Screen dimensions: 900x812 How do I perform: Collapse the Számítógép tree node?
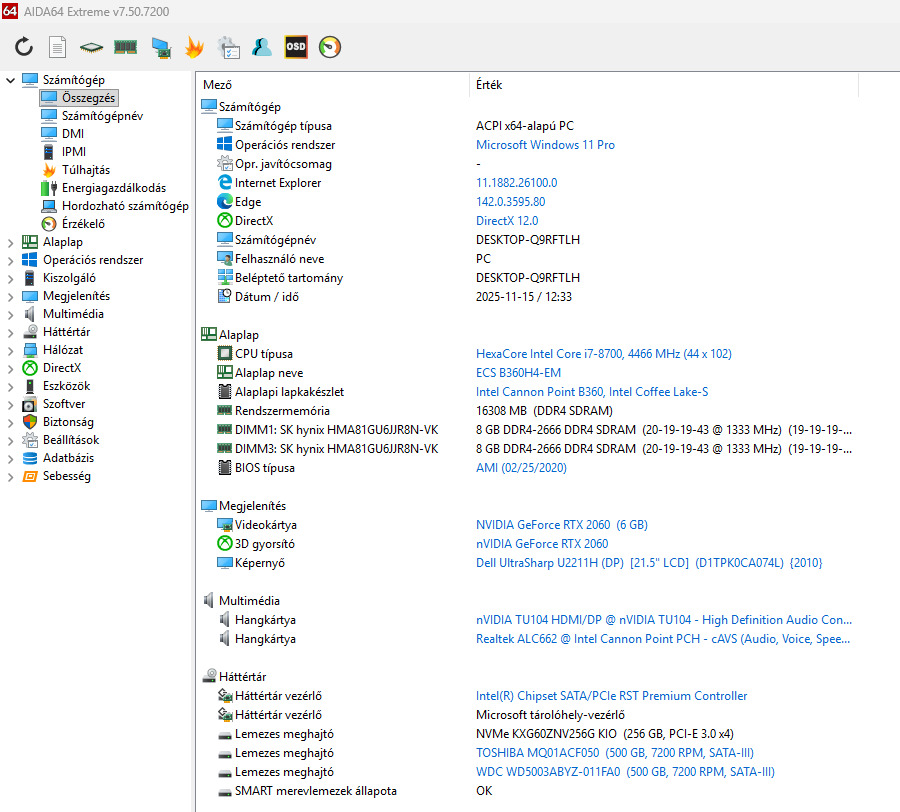[10, 80]
